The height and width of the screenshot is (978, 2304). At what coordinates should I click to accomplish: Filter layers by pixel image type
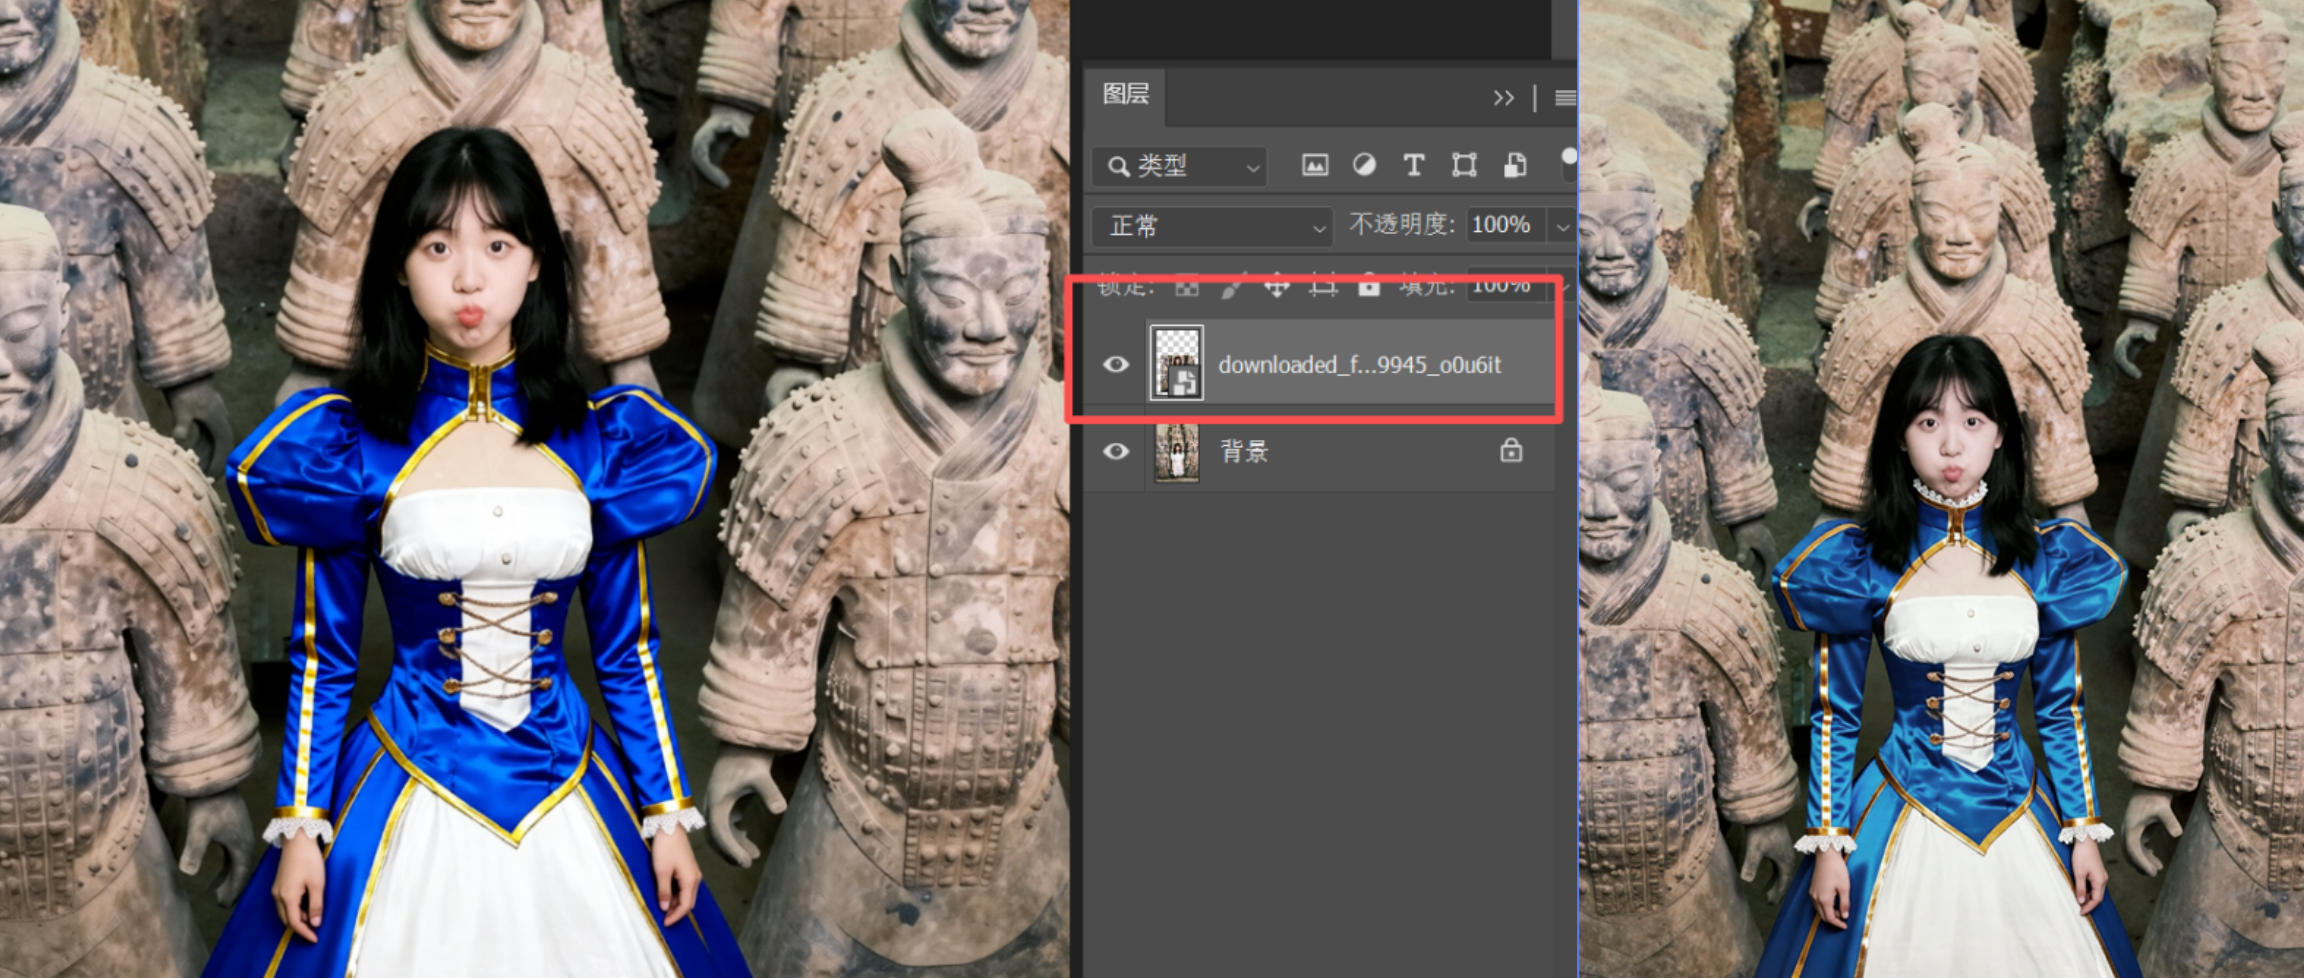[x=1315, y=165]
